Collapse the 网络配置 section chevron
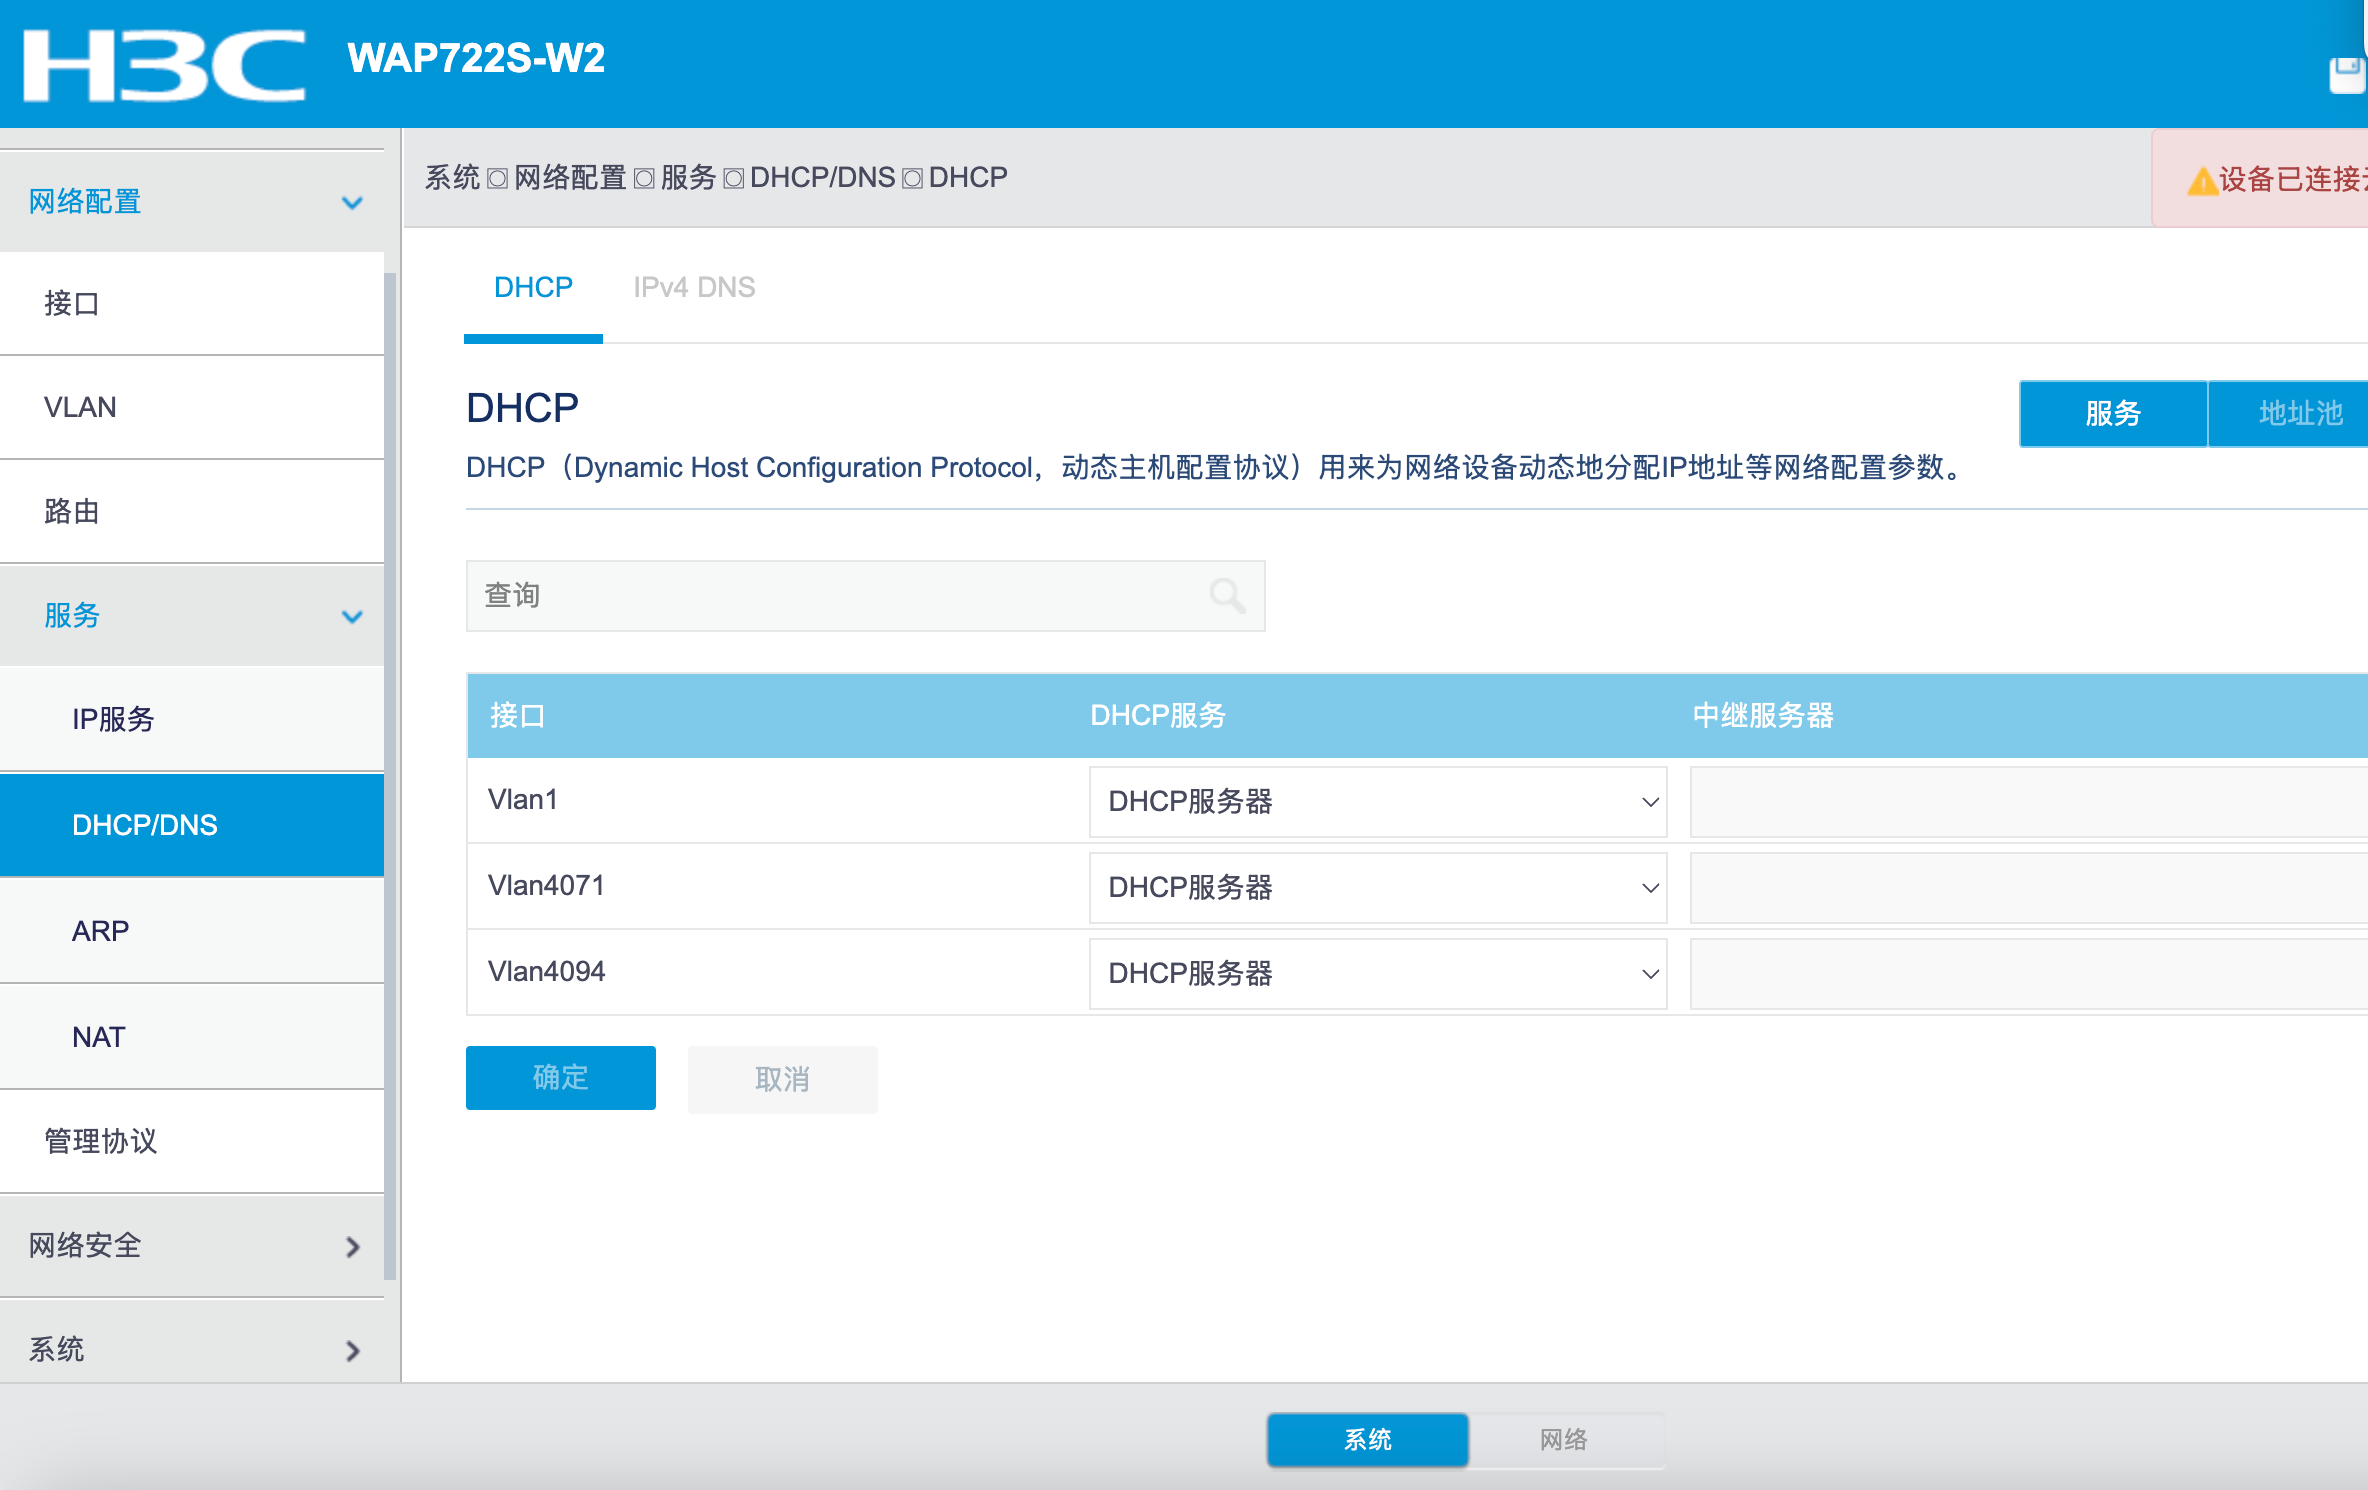The height and width of the screenshot is (1490, 2368). coord(352,203)
